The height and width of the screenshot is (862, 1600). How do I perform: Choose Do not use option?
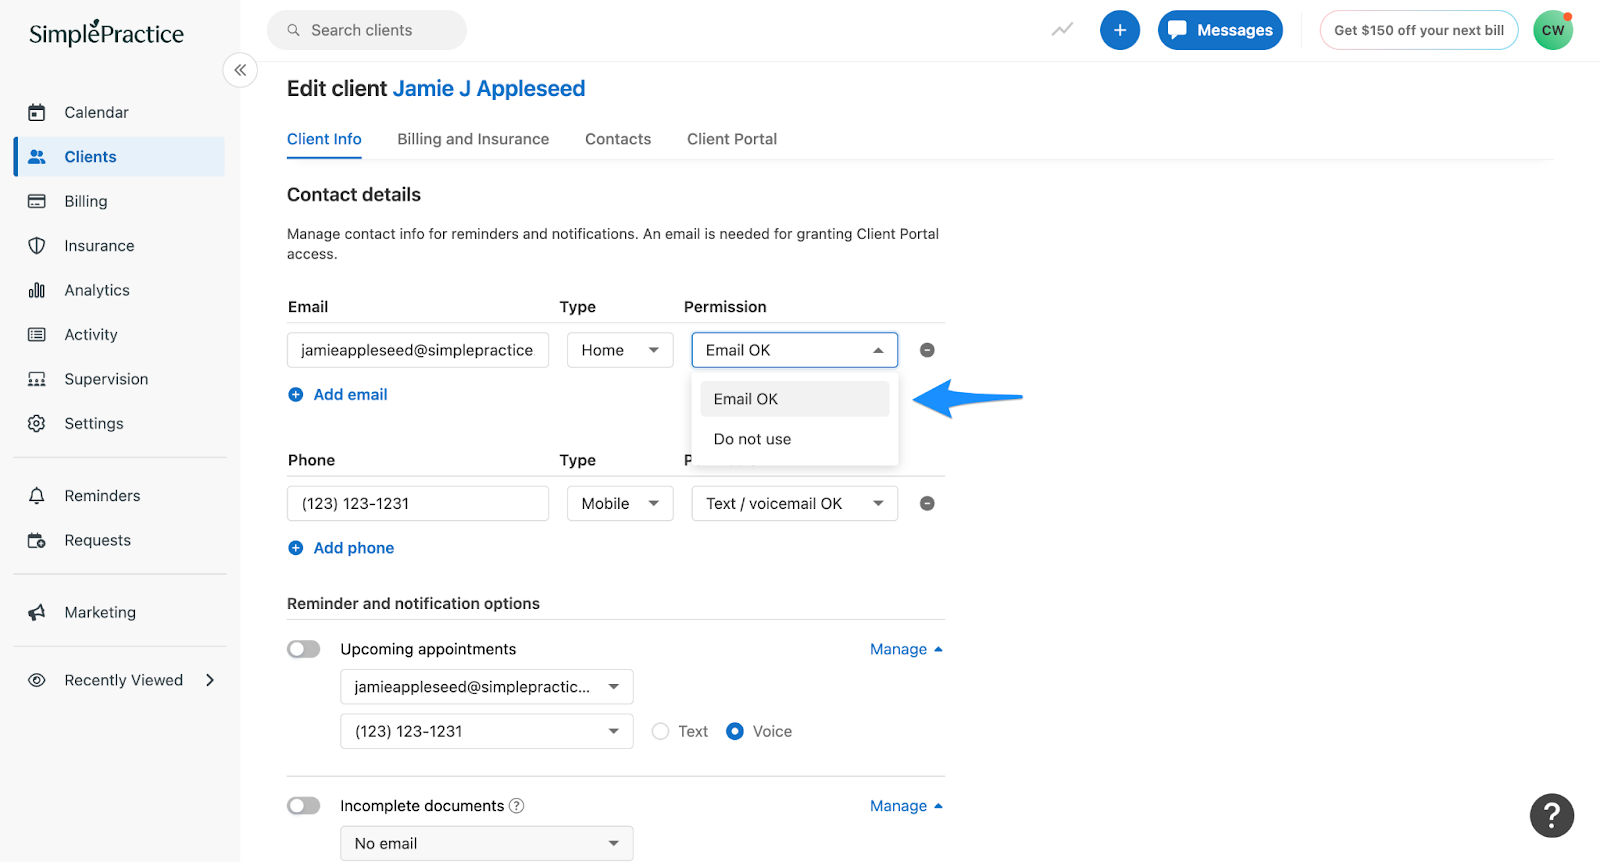pos(795,439)
